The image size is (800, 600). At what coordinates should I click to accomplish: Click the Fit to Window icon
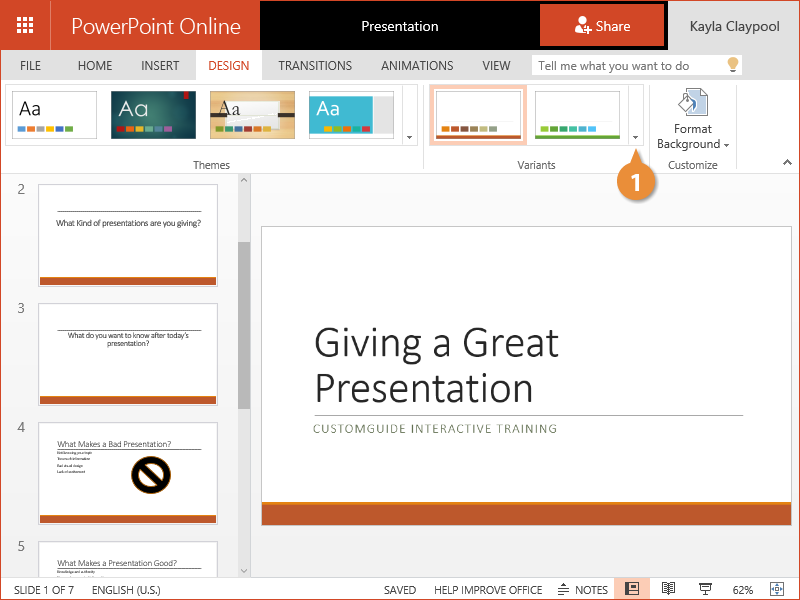point(776,589)
